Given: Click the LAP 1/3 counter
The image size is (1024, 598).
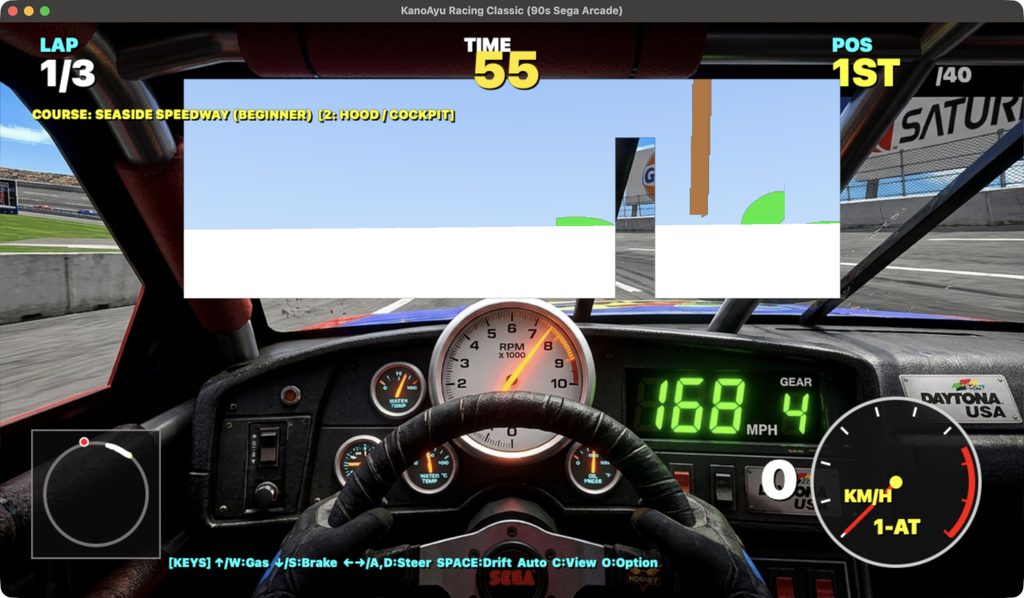Looking at the screenshot, I should (67, 63).
